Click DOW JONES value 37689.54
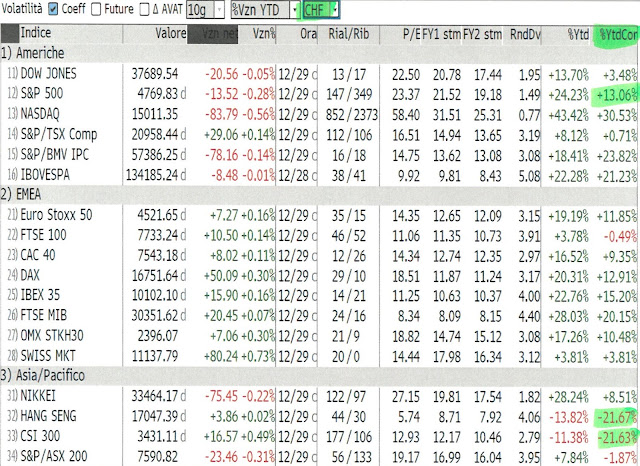Image resolution: width=640 pixels, height=466 pixels. (154, 74)
